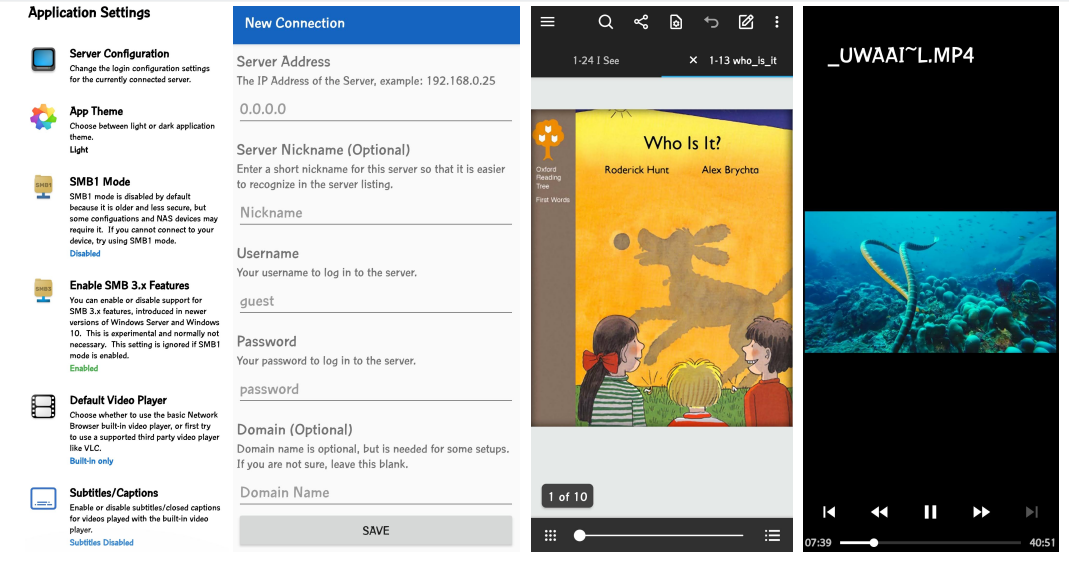
Task: Click the search magnifier icon in the reader
Action: coord(605,22)
